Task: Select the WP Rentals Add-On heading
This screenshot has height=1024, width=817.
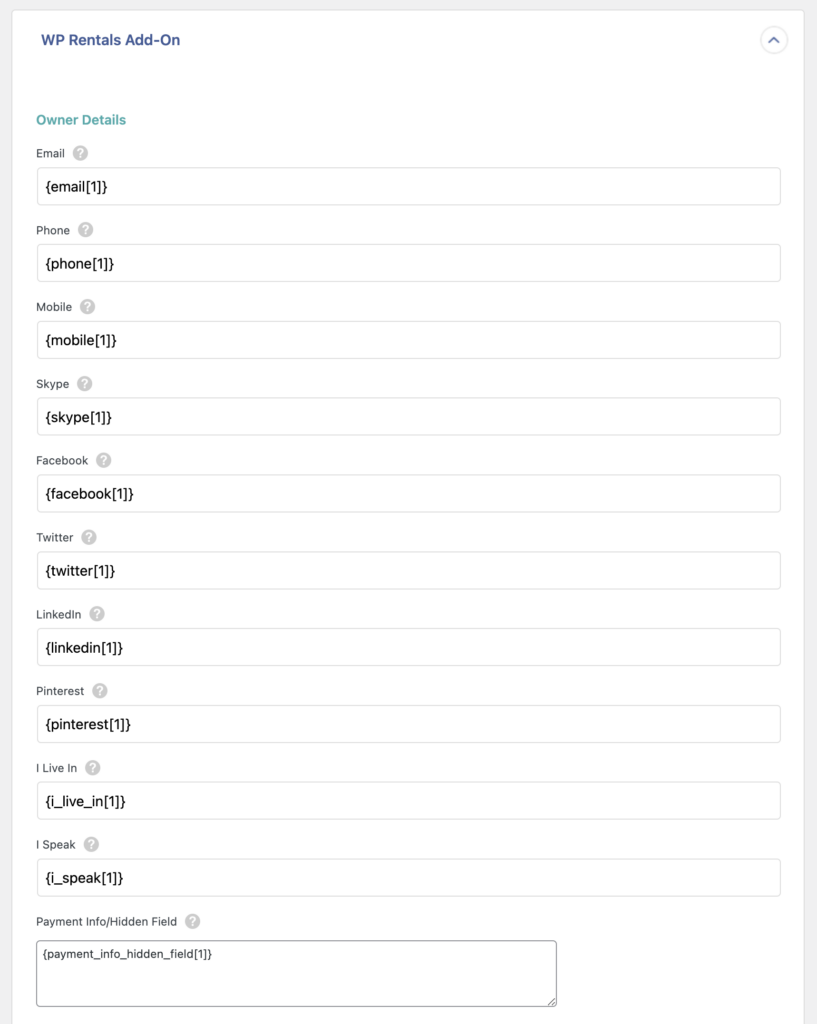Action: (x=110, y=40)
